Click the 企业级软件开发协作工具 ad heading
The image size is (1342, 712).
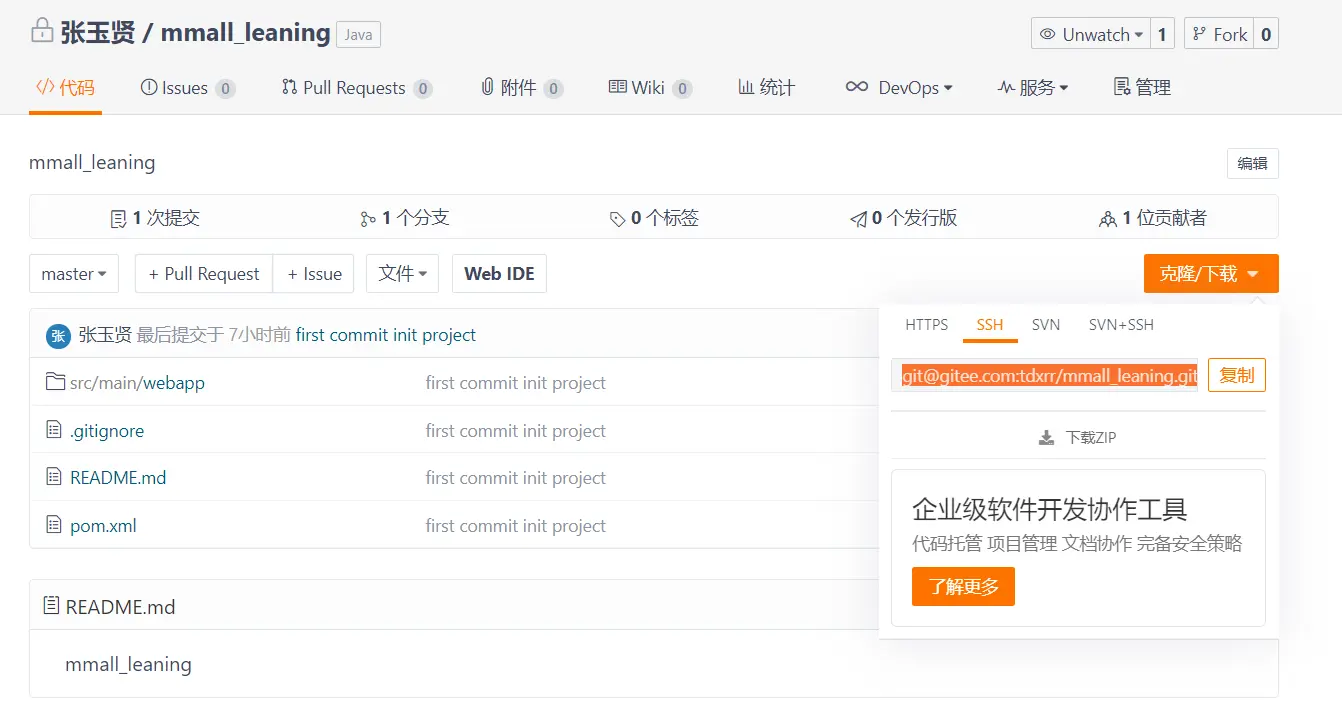pos(1049,509)
